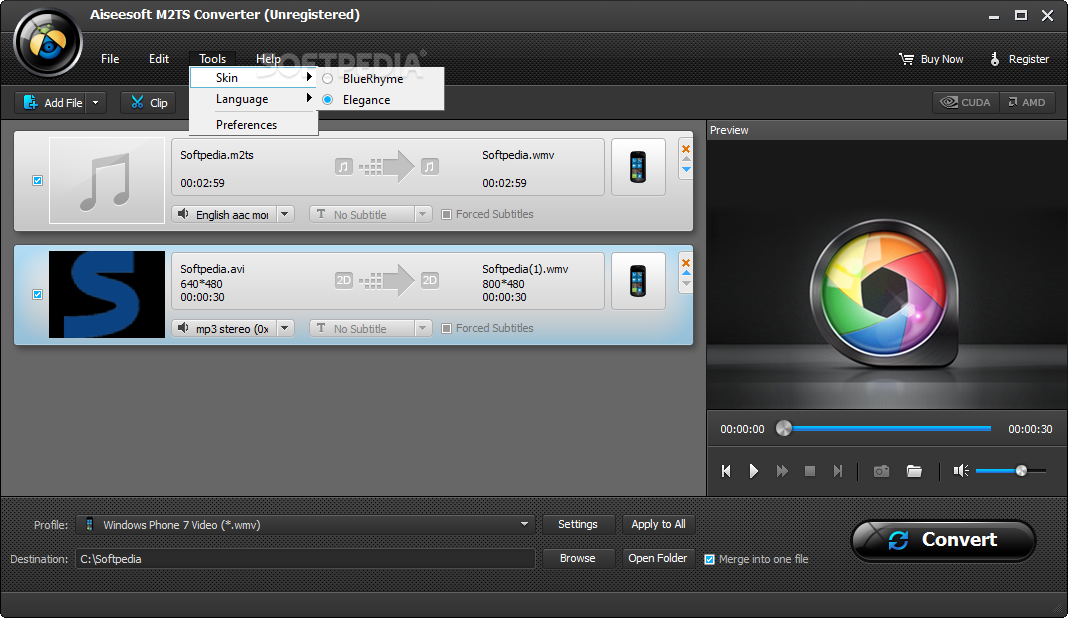This screenshot has height=618, width=1068.
Task: Toggle Merge into one file checkbox
Action: click(709, 559)
